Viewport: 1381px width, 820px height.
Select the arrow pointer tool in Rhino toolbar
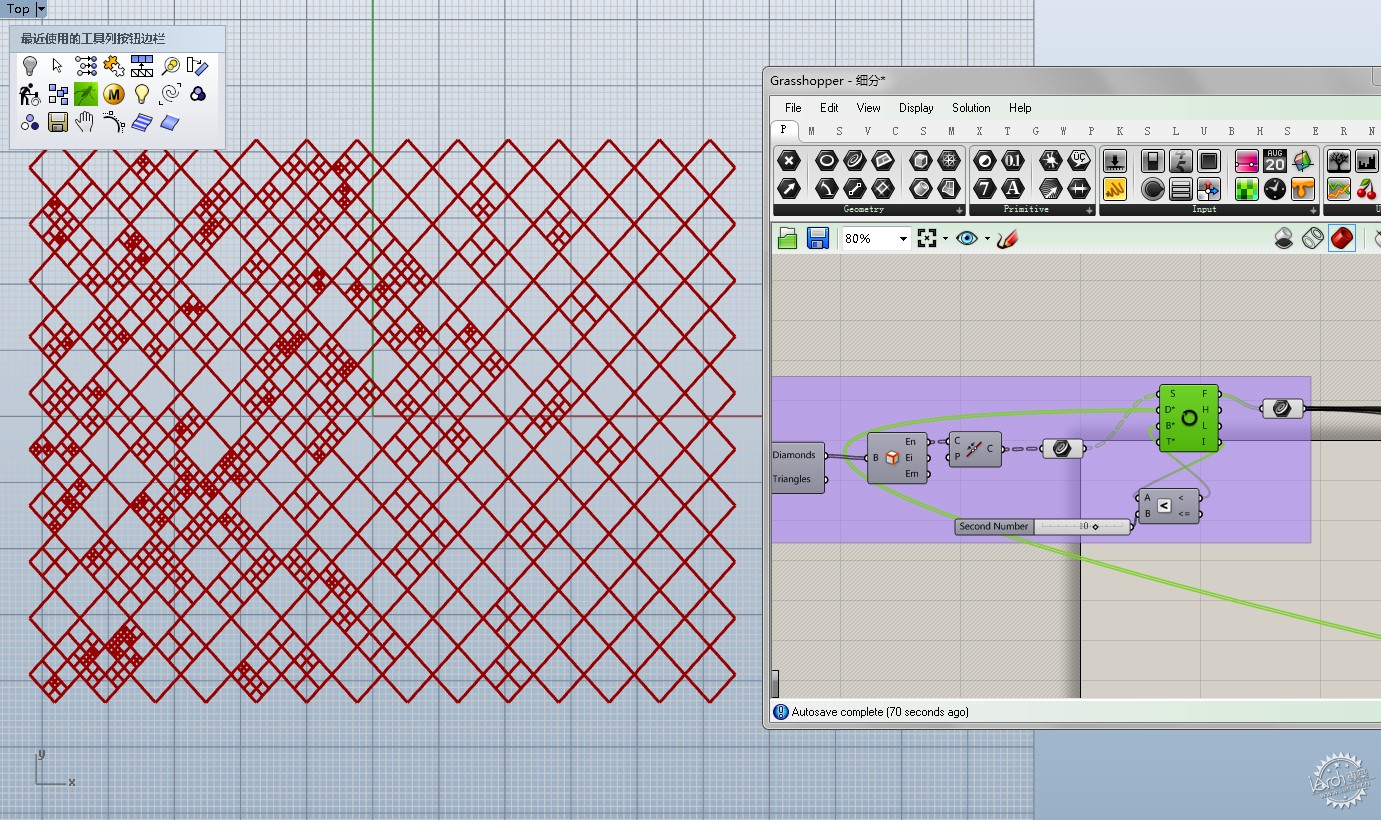(x=58, y=66)
